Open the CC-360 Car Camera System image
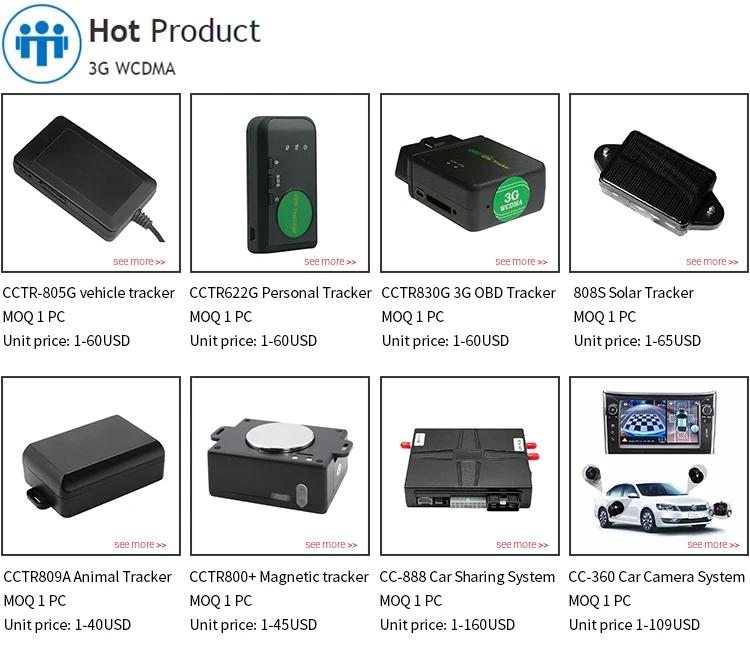This screenshot has height=662, width=750. point(659,466)
